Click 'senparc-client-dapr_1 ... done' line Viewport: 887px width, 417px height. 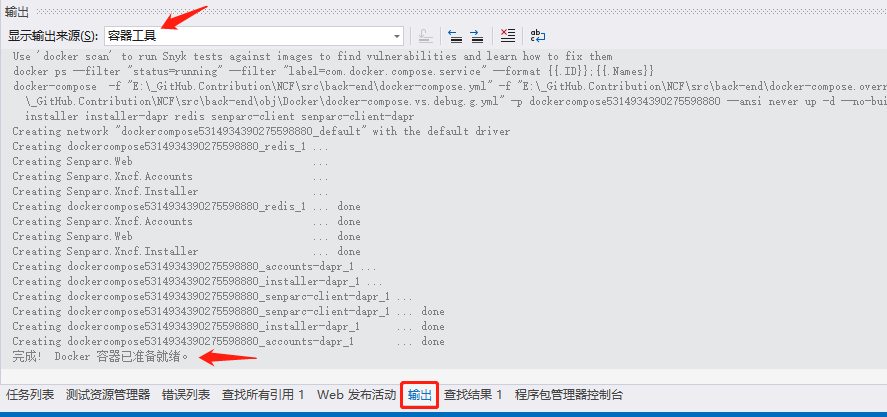229,311
